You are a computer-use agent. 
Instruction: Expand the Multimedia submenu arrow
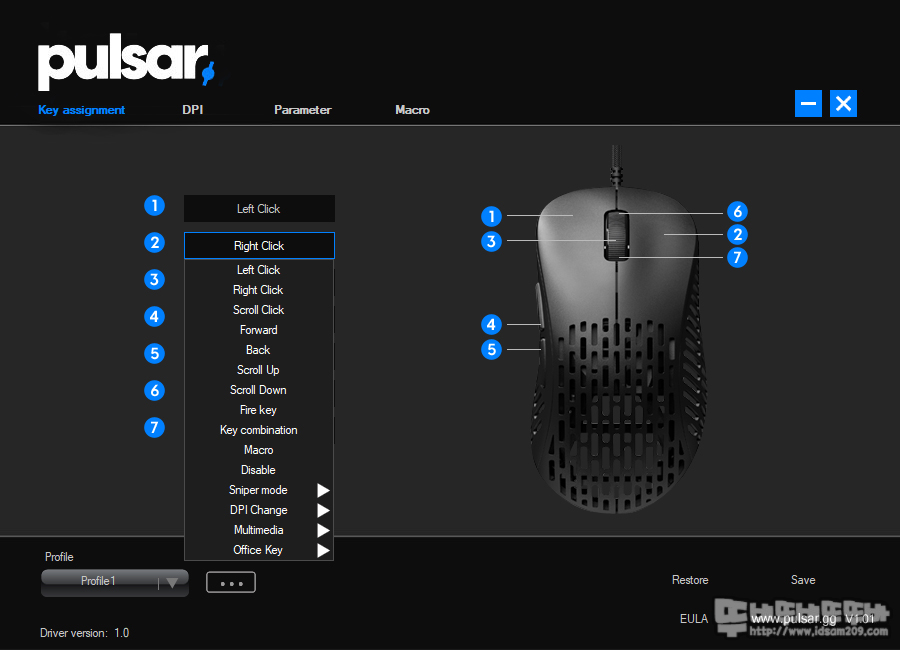tap(323, 530)
